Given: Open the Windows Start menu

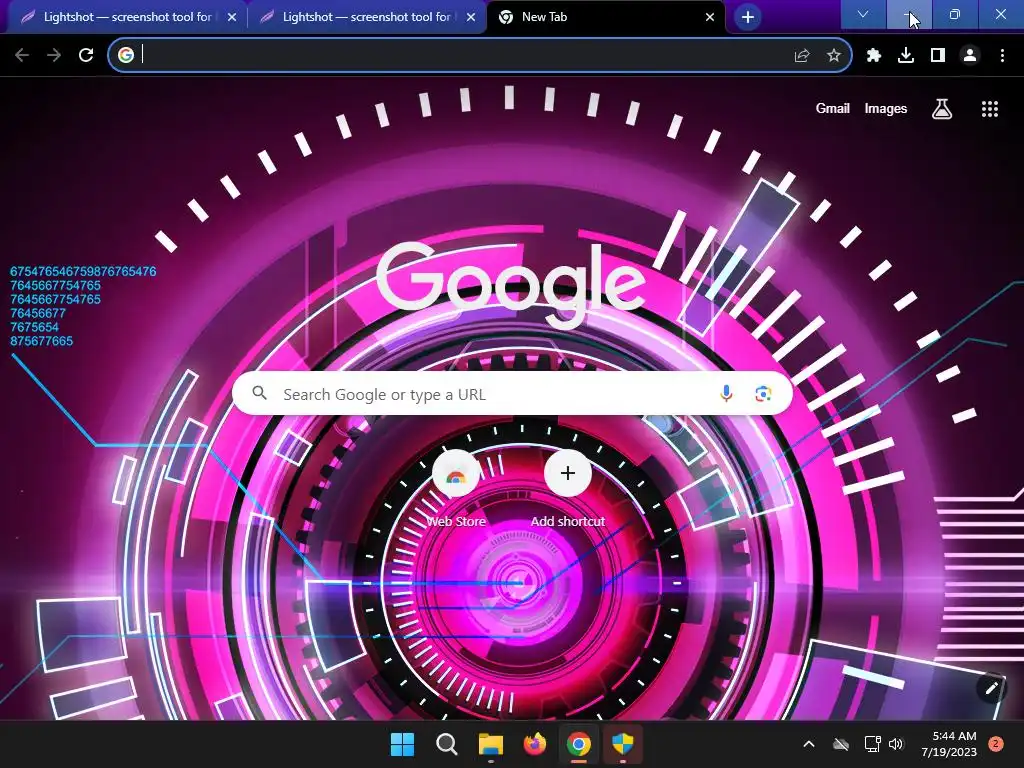Looking at the screenshot, I should (402, 744).
